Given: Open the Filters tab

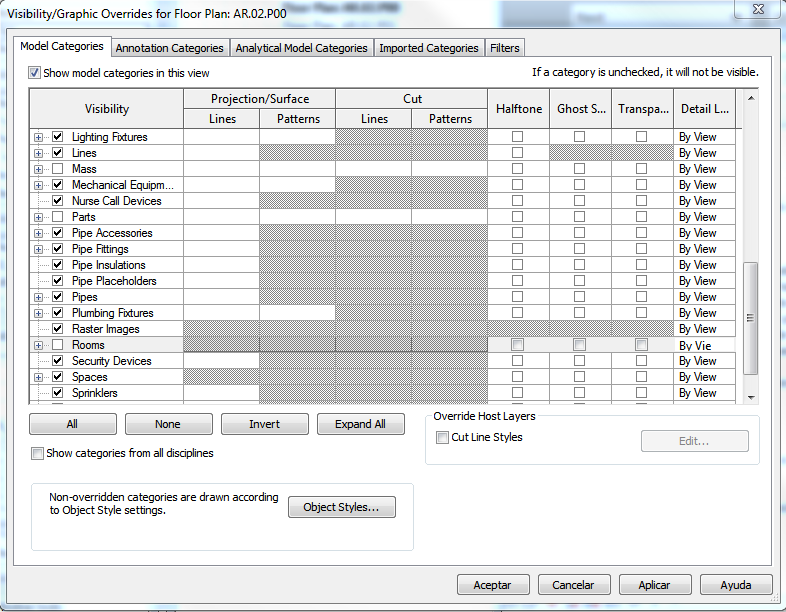Looking at the screenshot, I should pyautogui.click(x=504, y=48).
